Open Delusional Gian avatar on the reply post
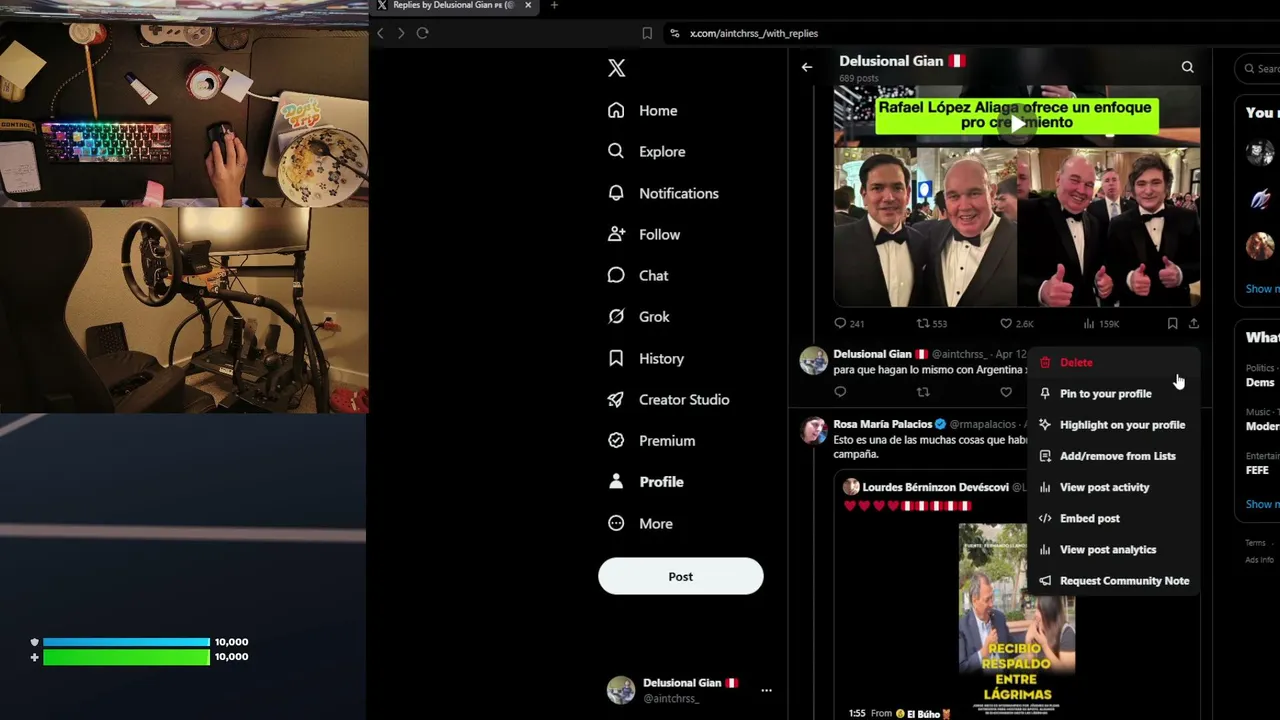Screen dimensions: 1280x720 [814, 361]
